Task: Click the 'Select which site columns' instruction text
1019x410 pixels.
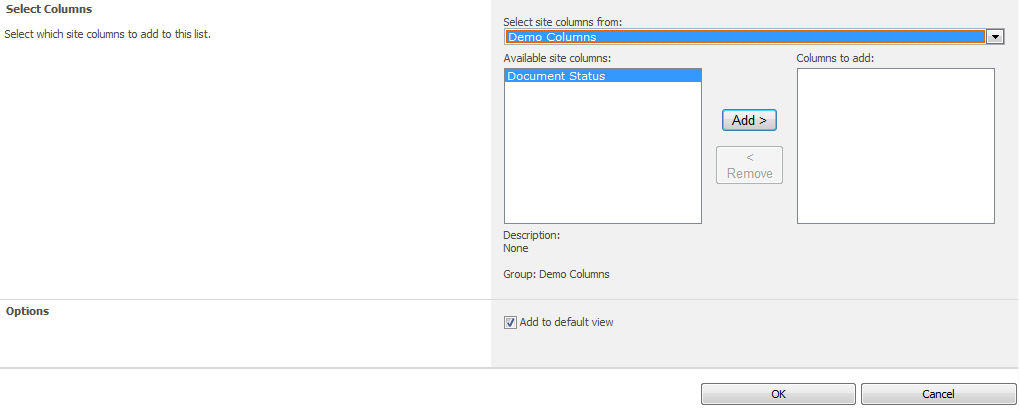Action: point(108,34)
